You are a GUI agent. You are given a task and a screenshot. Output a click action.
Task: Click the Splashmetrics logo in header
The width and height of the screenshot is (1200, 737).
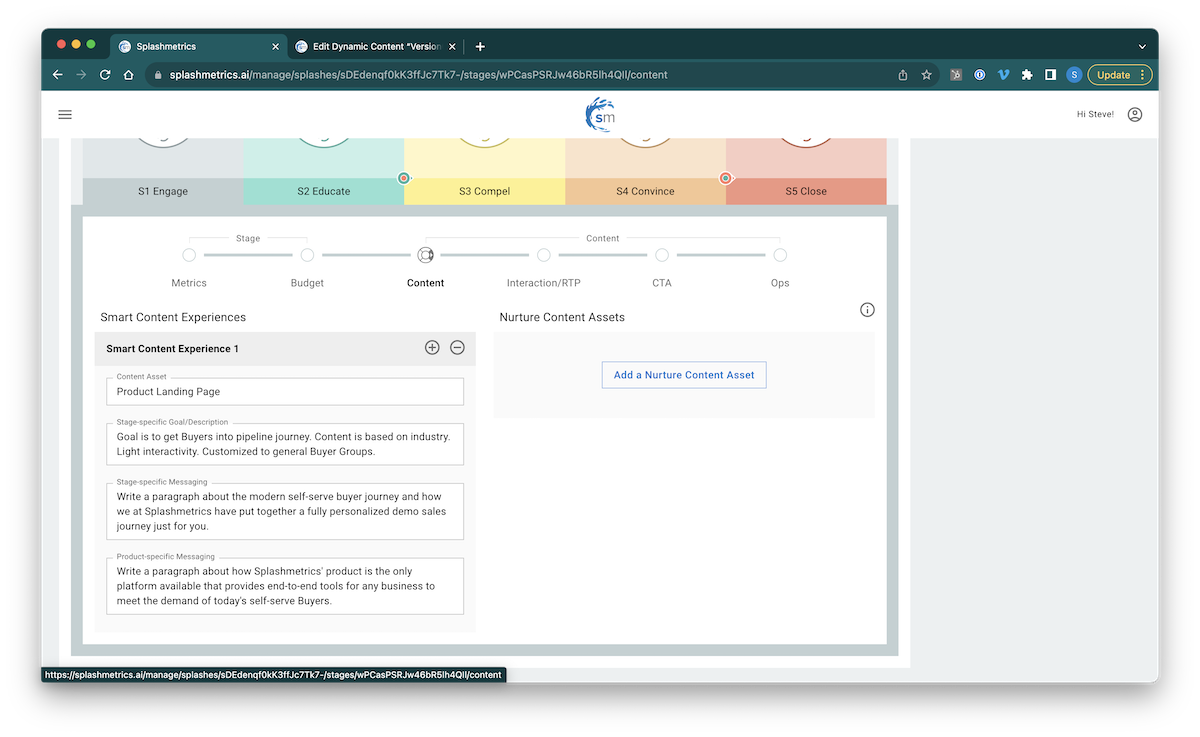600,114
